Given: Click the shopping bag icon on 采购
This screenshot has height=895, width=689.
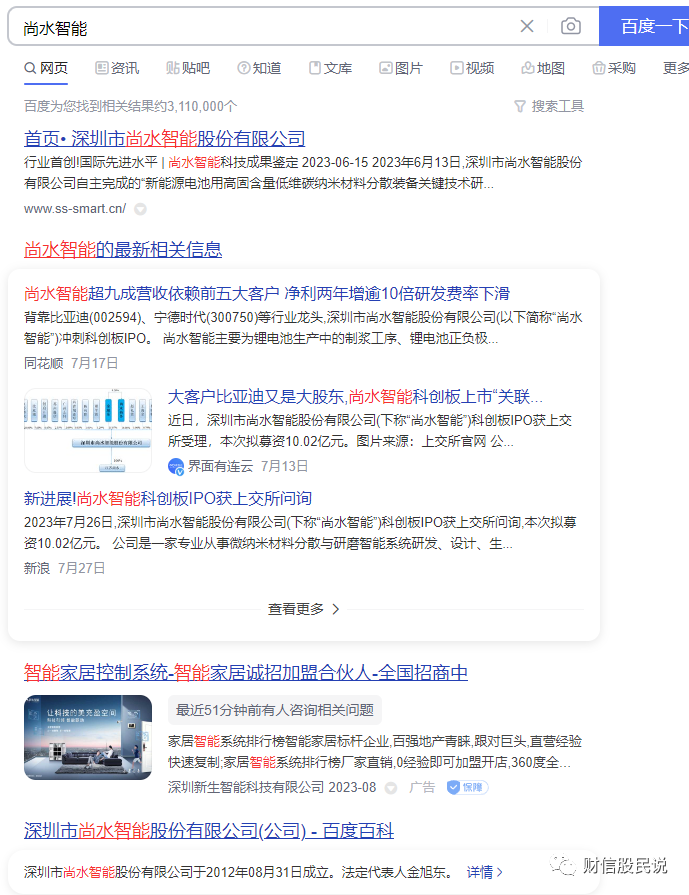Looking at the screenshot, I should (x=598, y=68).
